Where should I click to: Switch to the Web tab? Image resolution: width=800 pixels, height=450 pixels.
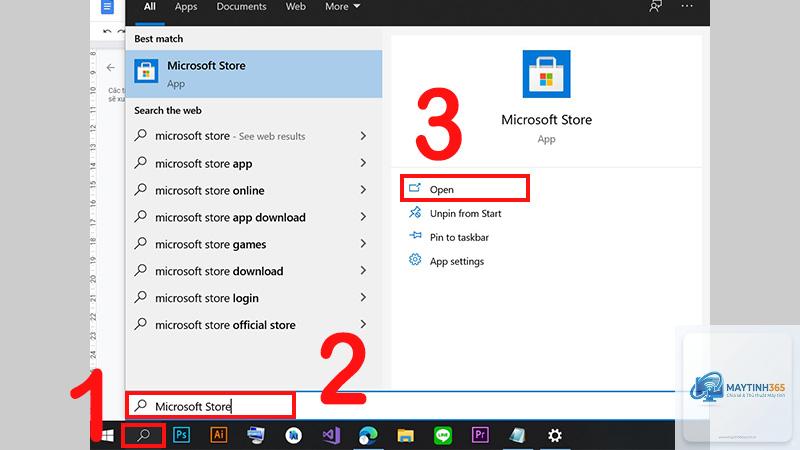click(x=295, y=7)
